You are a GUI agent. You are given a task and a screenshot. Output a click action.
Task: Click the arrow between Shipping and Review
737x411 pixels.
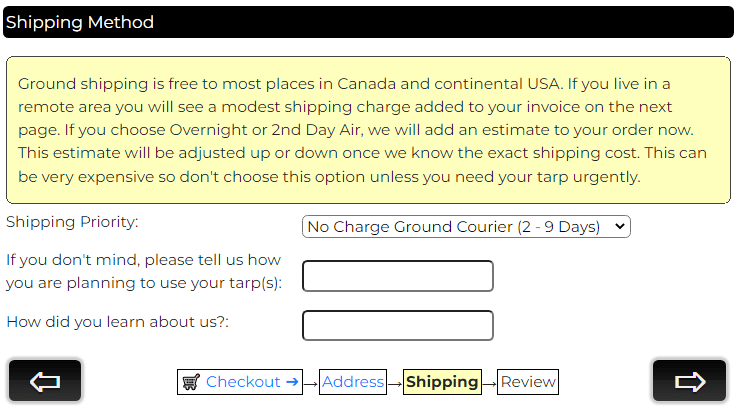tap(489, 382)
